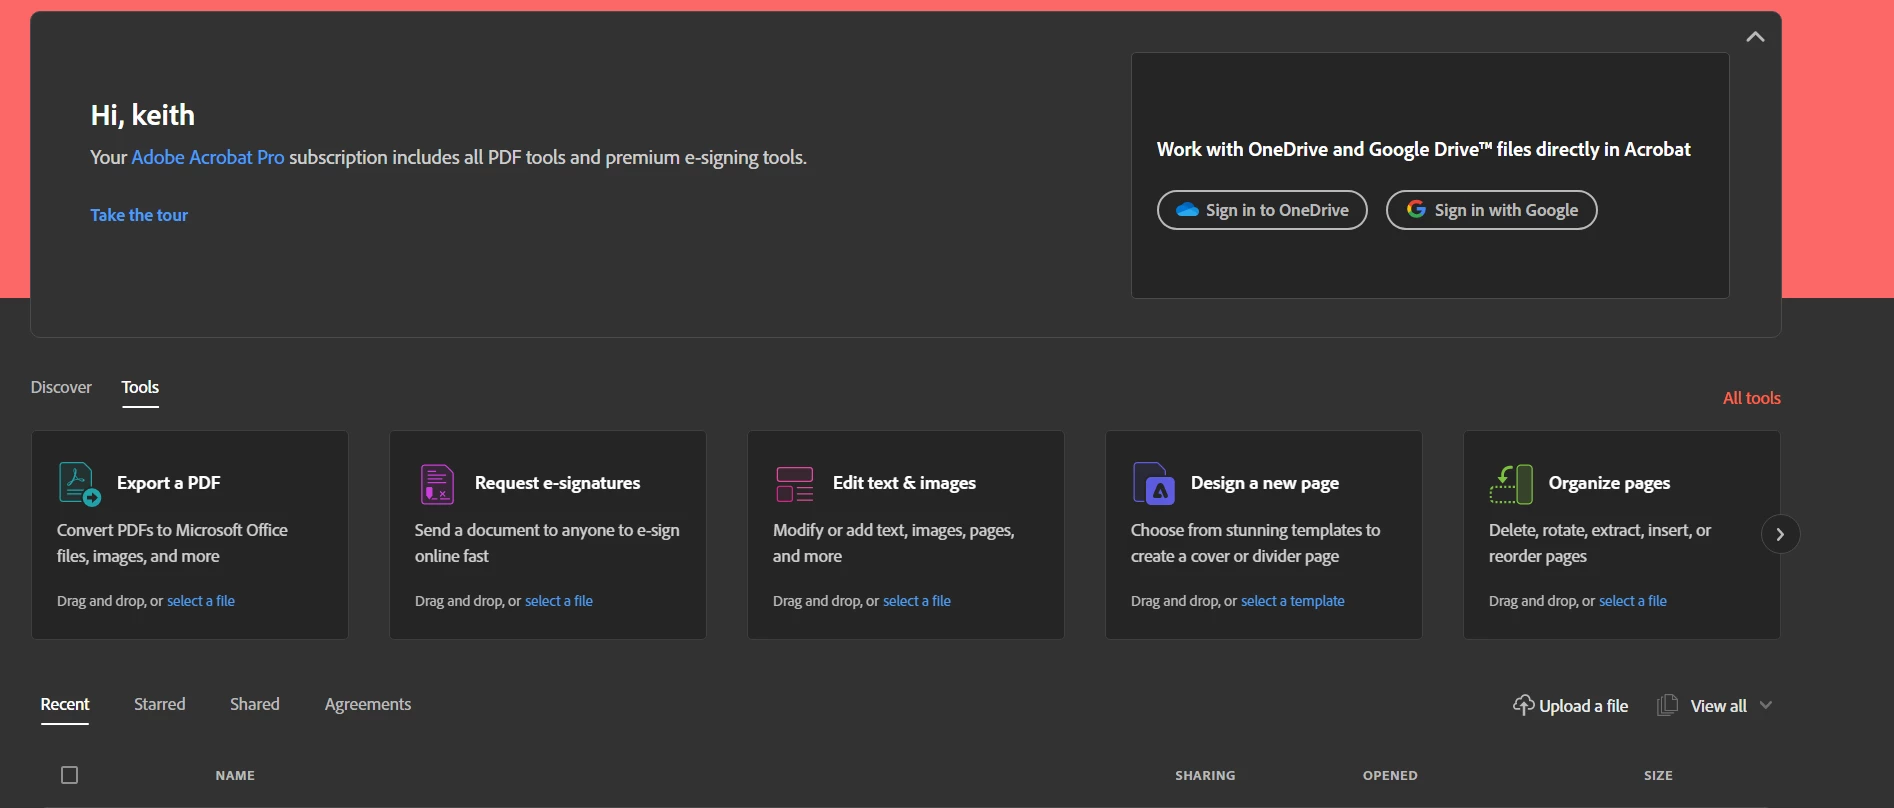This screenshot has height=808, width=1894.
Task: Expand the View all dropdown arrow
Action: (x=1766, y=705)
